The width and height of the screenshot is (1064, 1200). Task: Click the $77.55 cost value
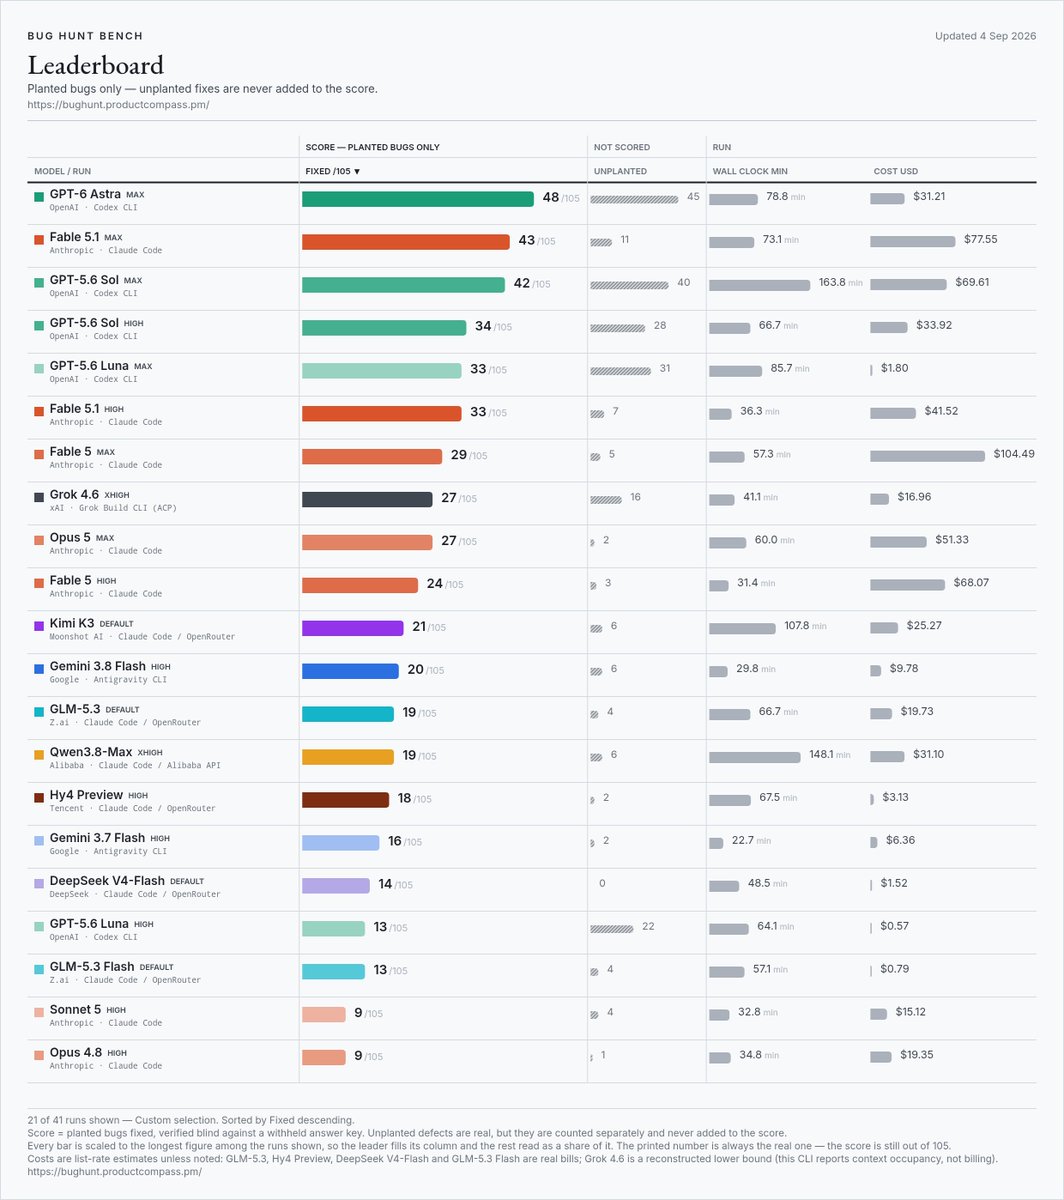pos(980,240)
